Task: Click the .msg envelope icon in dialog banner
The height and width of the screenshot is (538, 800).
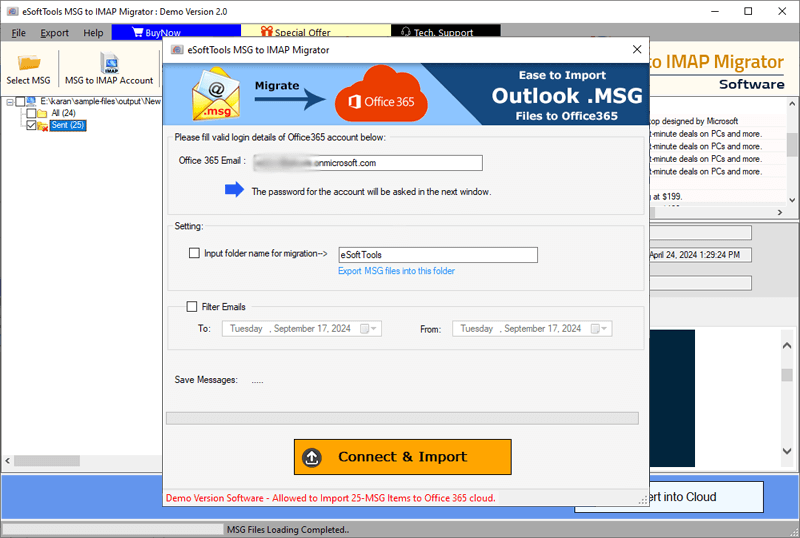Action: tap(216, 95)
